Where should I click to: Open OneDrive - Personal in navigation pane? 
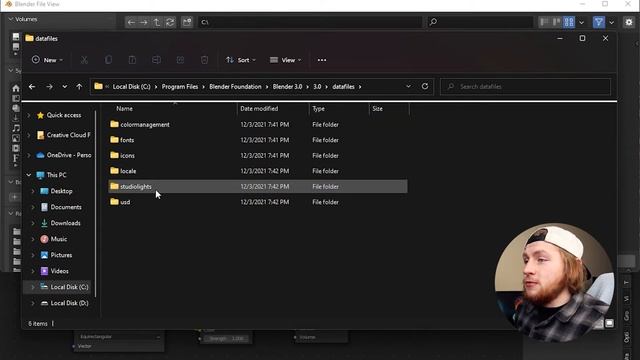click(68, 155)
